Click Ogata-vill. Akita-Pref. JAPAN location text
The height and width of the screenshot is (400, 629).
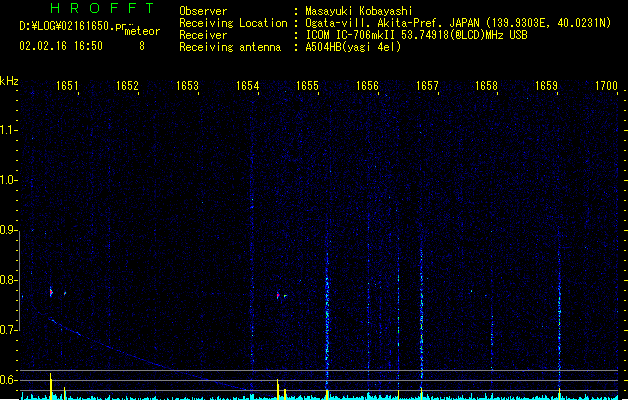coord(458,23)
